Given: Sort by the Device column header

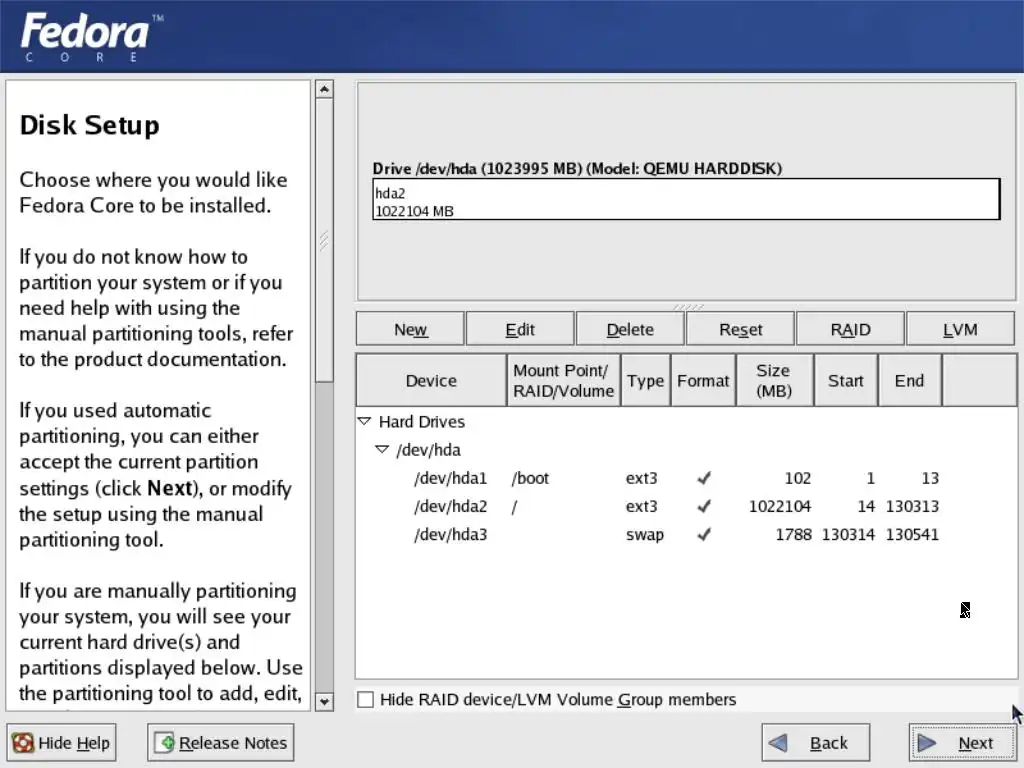Looking at the screenshot, I should (431, 380).
